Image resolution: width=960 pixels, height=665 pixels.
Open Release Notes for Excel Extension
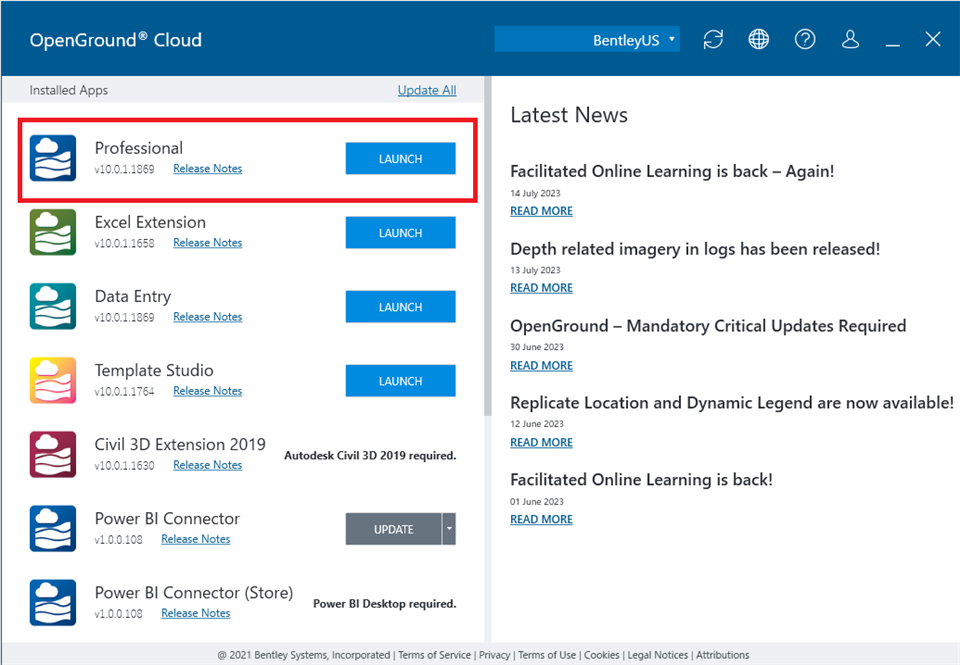(x=208, y=242)
